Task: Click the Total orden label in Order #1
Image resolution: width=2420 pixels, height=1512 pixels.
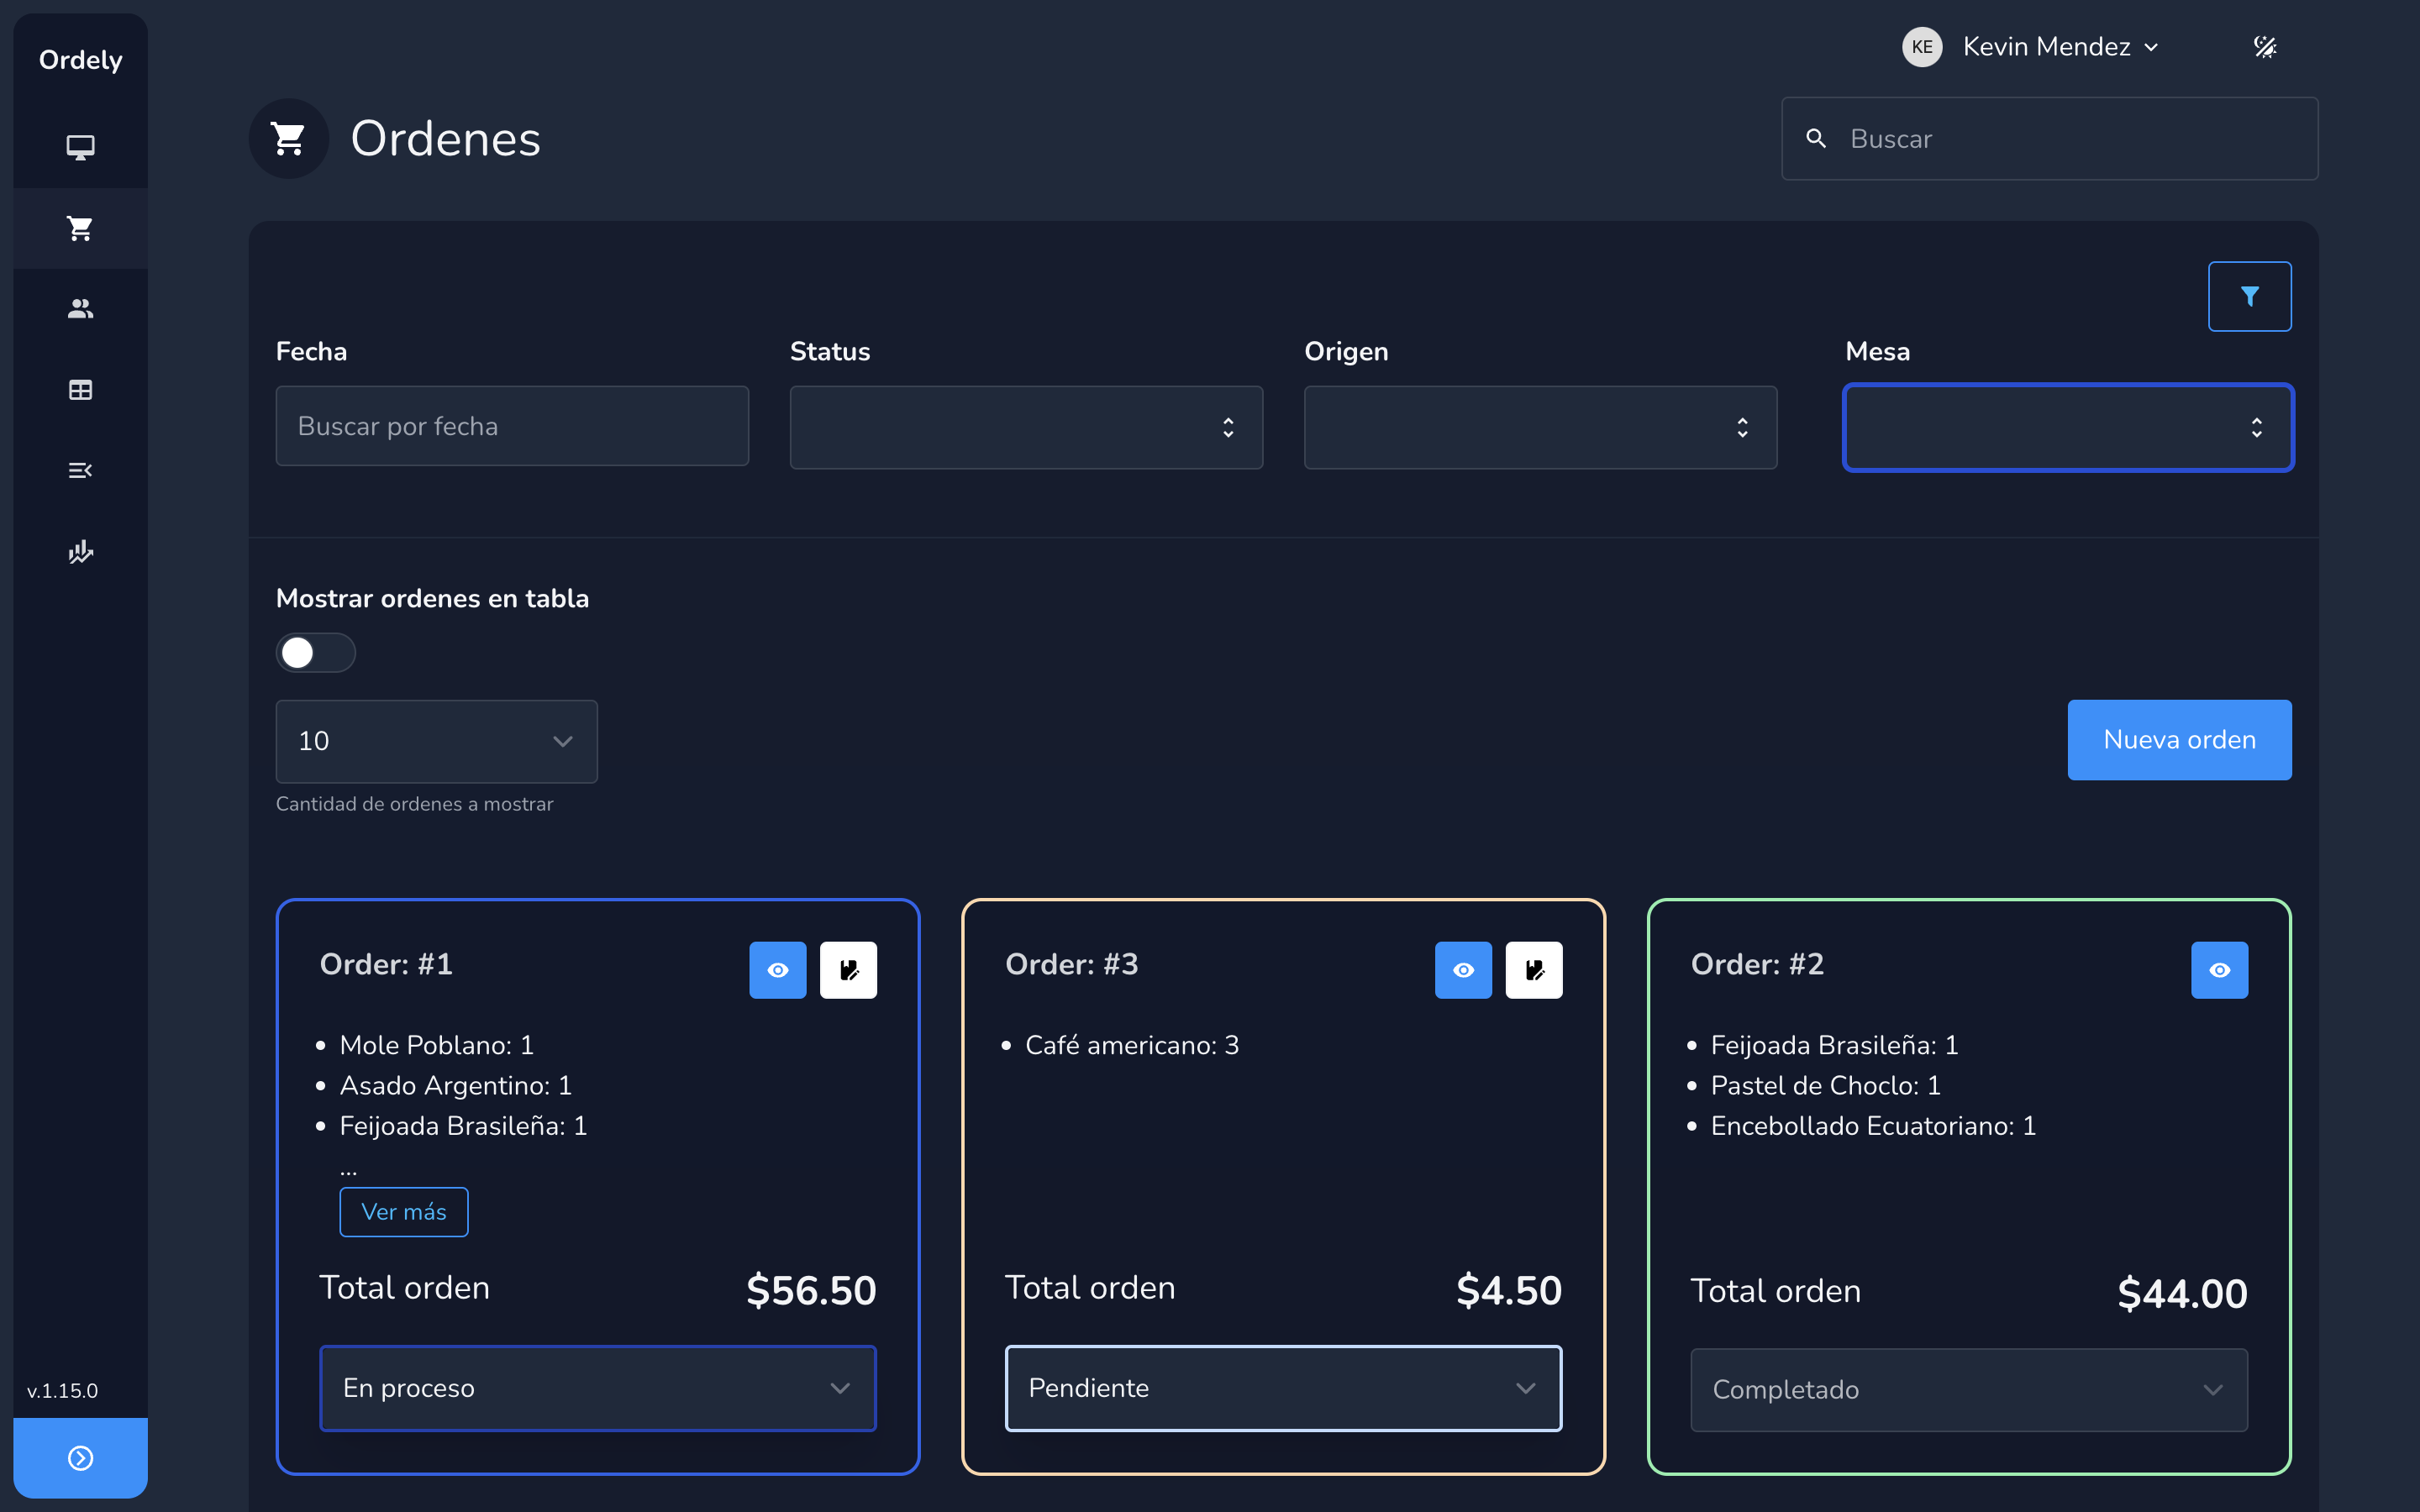Action: pyautogui.click(x=404, y=1288)
